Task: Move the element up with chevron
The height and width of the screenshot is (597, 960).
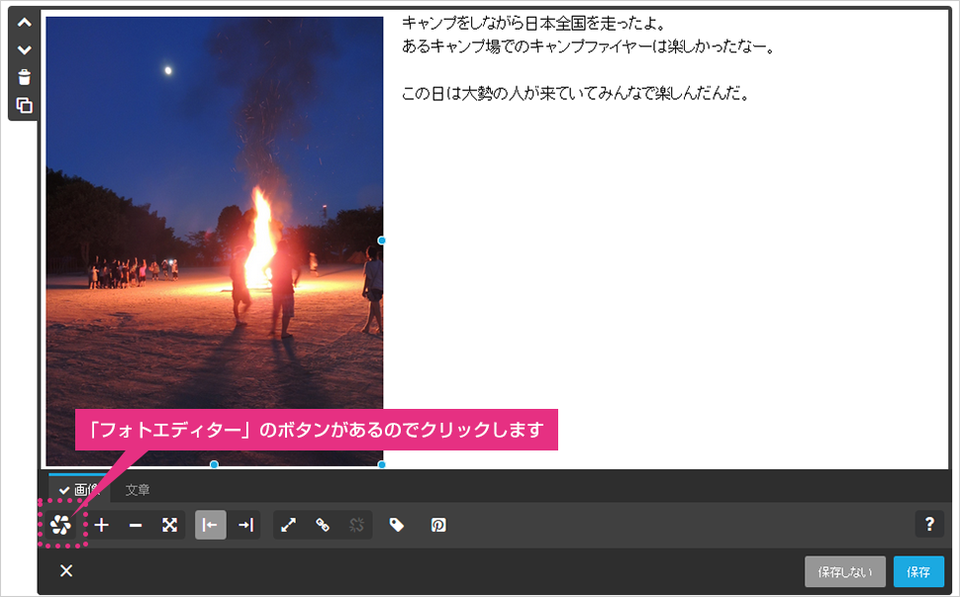Action: pos(24,23)
